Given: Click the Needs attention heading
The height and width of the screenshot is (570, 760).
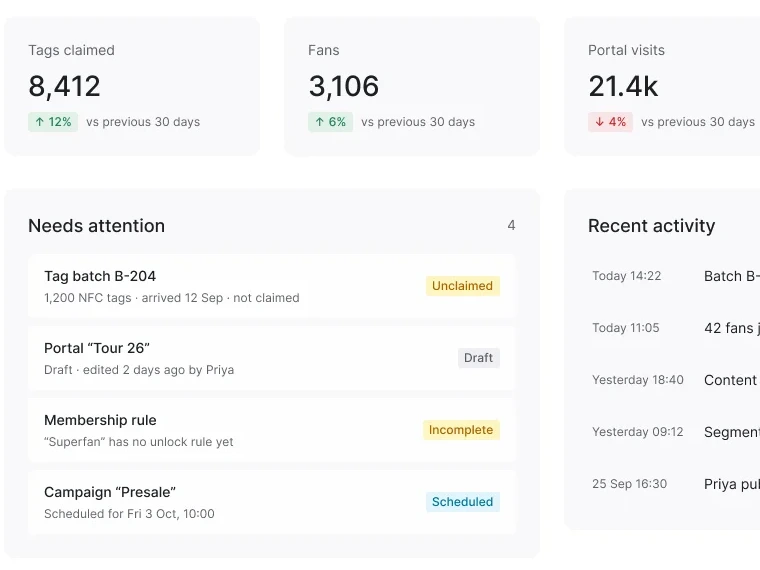Looking at the screenshot, I should coord(96,226).
